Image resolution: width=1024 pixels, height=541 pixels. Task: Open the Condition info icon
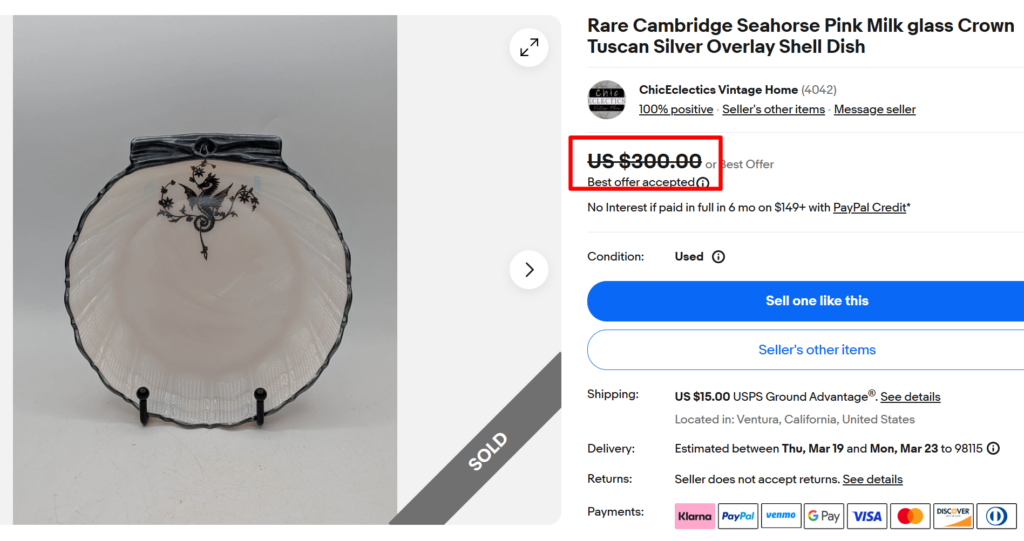[718, 257]
